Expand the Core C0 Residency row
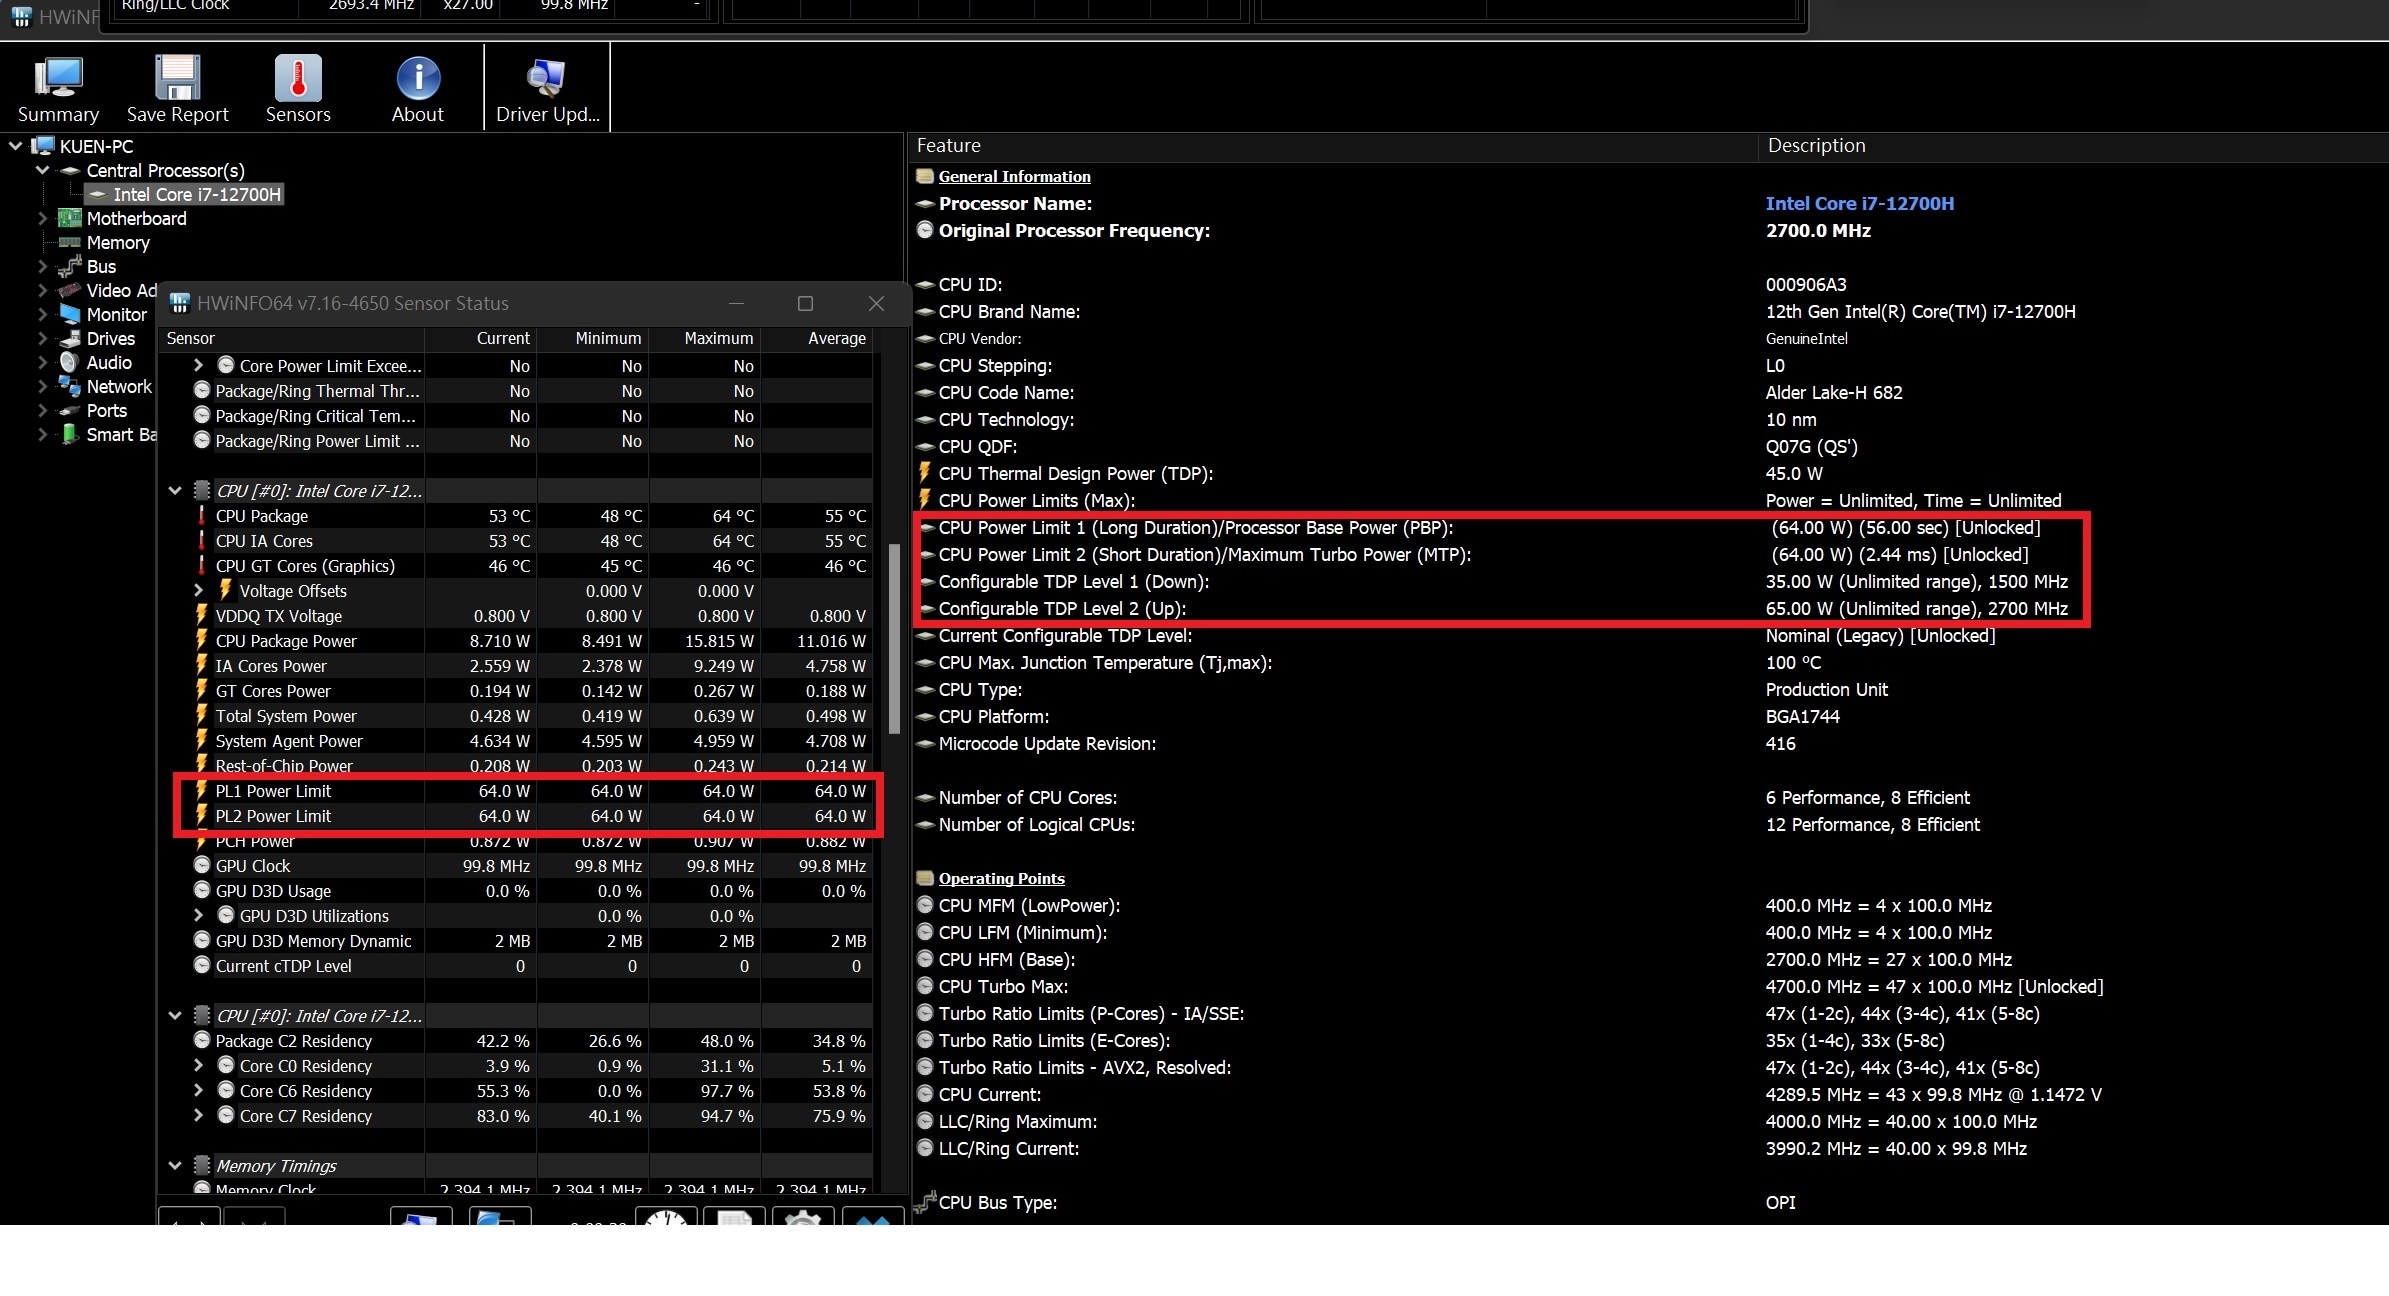The height and width of the screenshot is (1296, 2389). point(198,1065)
